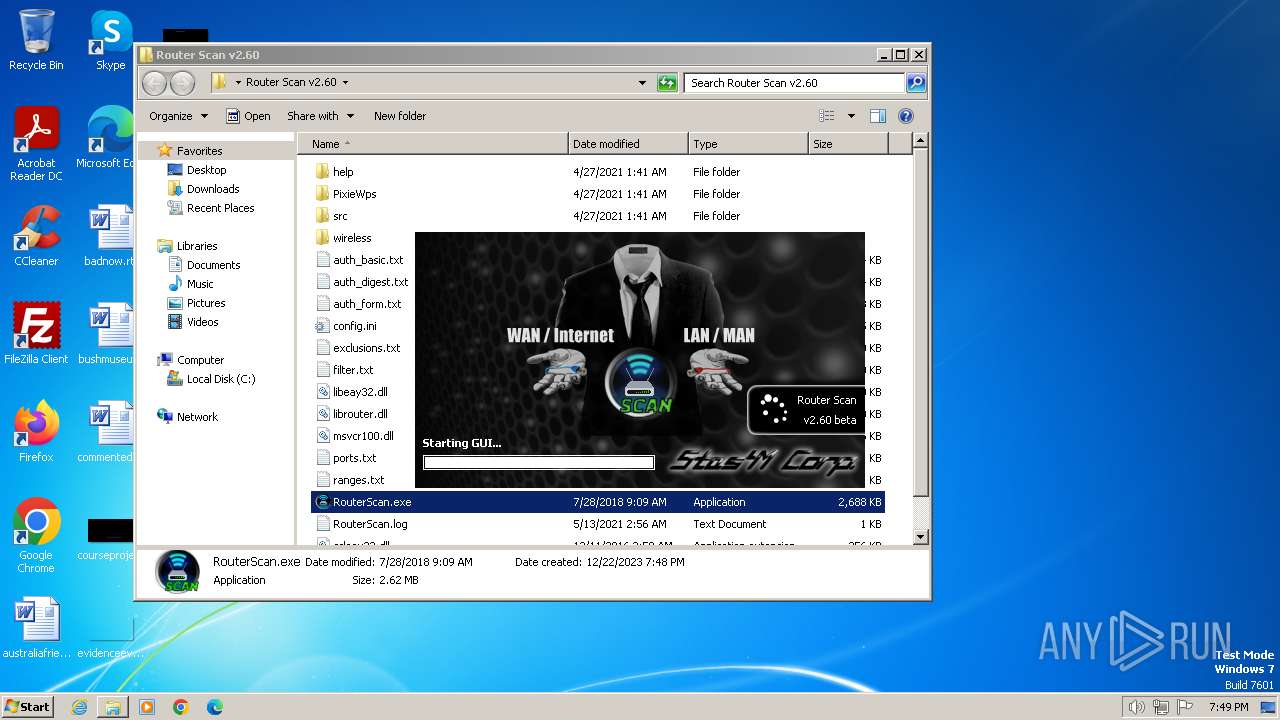This screenshot has height=720, width=1280.
Task: Open Firefox desktop shortcut
Action: click(36, 432)
